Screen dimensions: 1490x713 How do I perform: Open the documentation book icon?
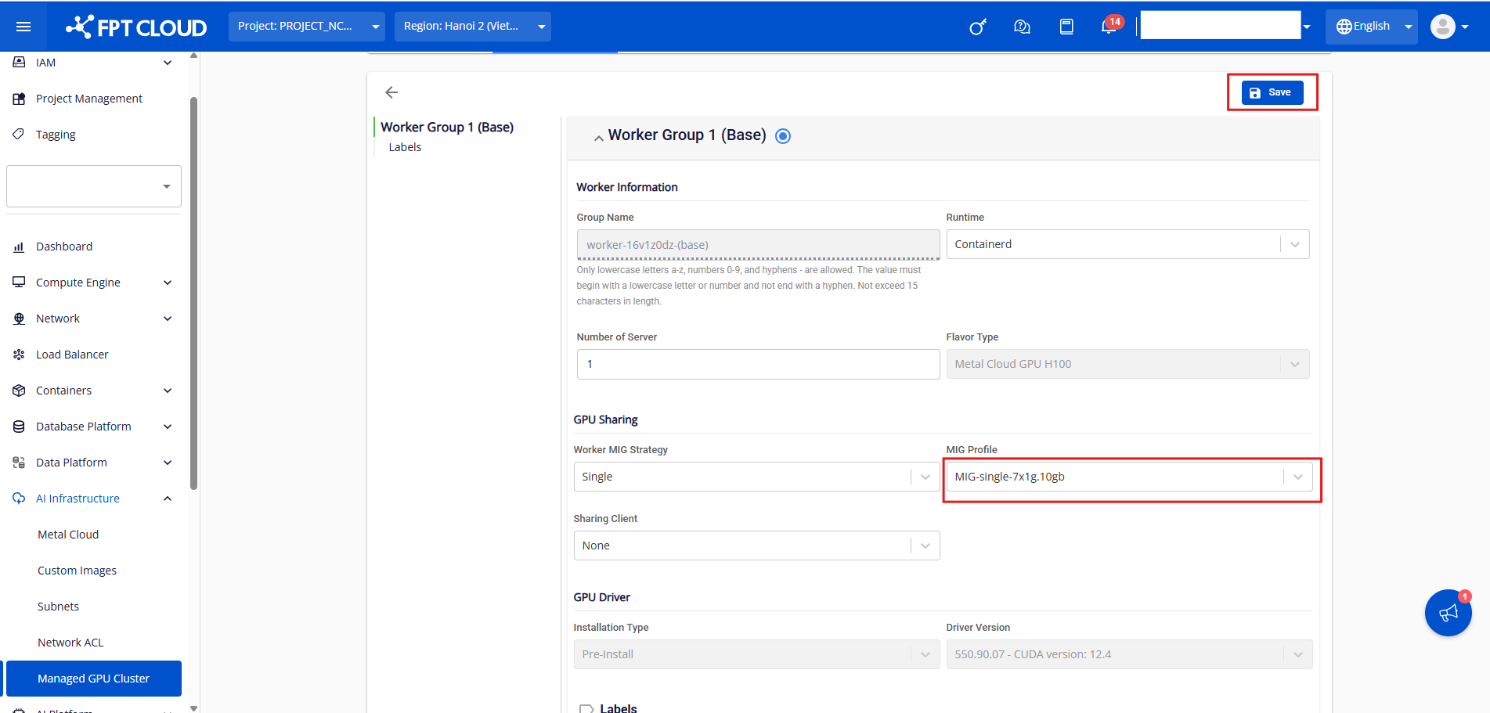pos(1066,27)
